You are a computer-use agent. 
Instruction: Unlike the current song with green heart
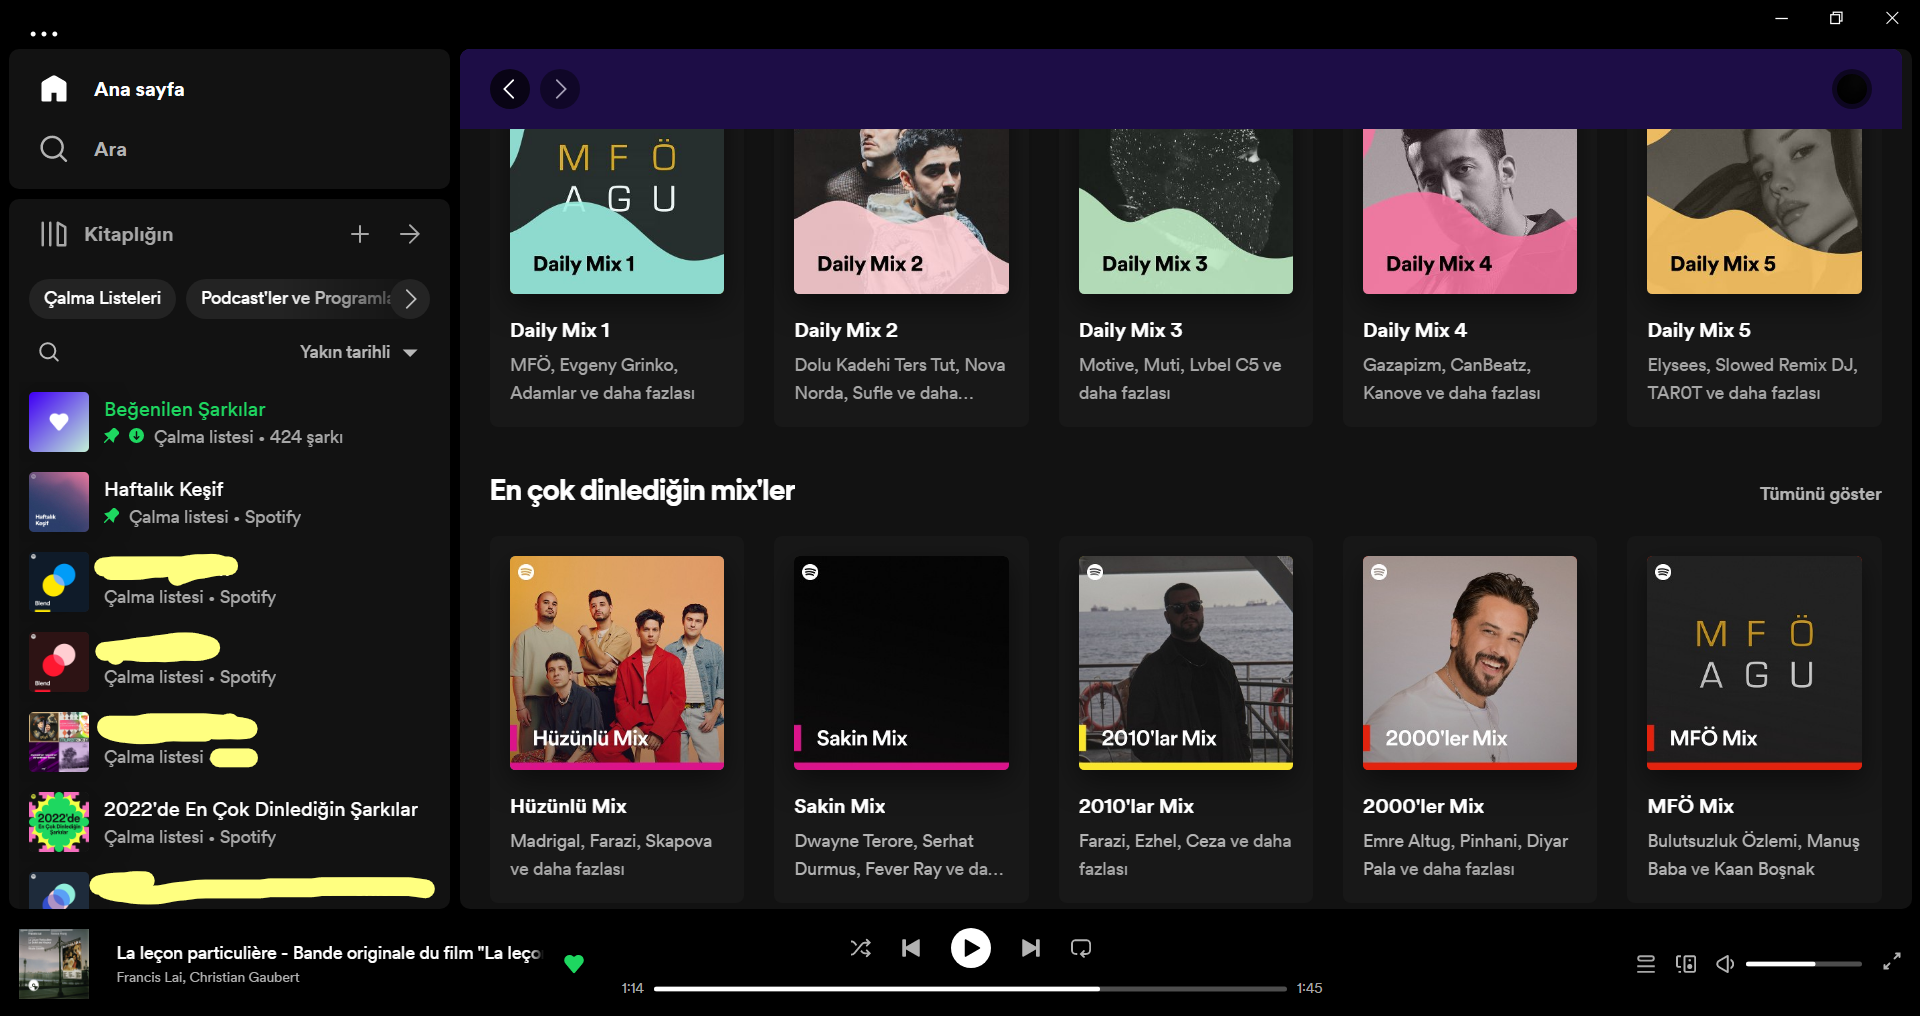[574, 964]
